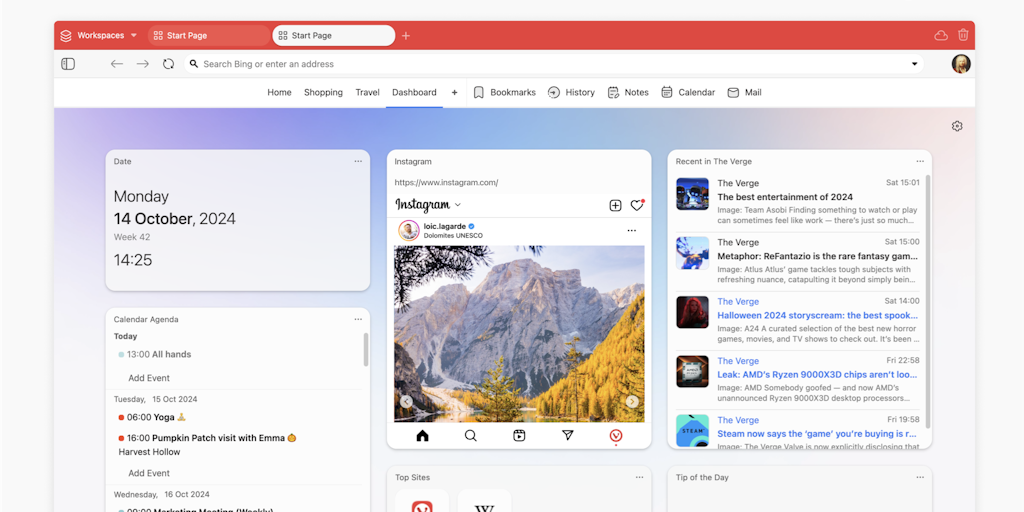Open Bookmarks from start page navigation
This screenshot has height=512, width=1024.
tap(504, 93)
